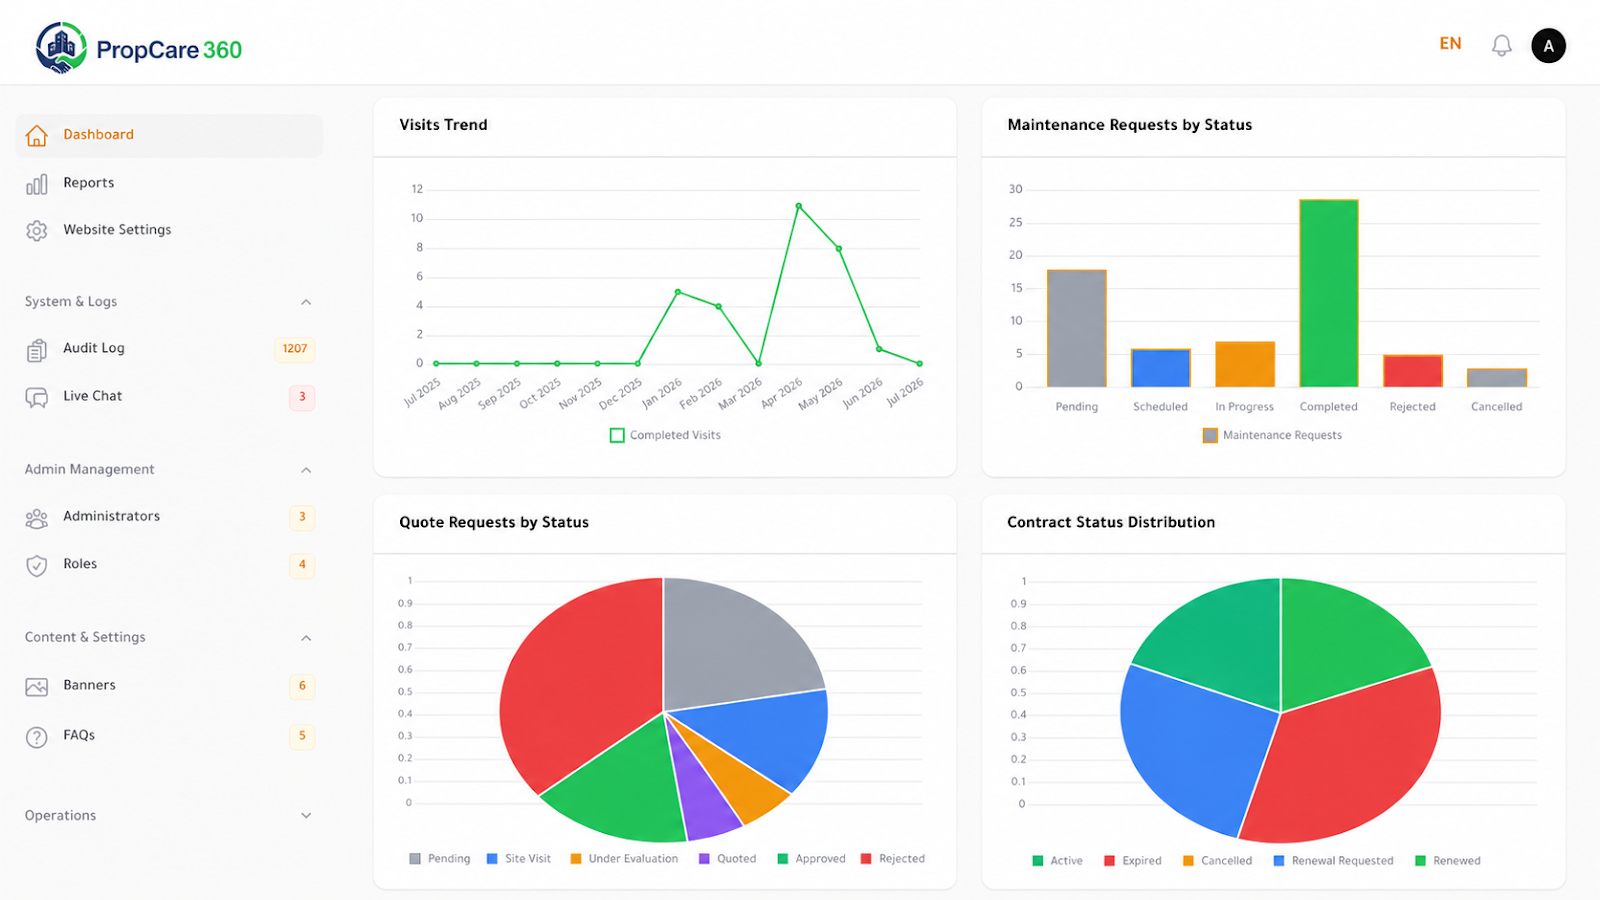Toggle Maintenance Requests legend box
Screen dimensions: 1600x900
[1210, 435]
